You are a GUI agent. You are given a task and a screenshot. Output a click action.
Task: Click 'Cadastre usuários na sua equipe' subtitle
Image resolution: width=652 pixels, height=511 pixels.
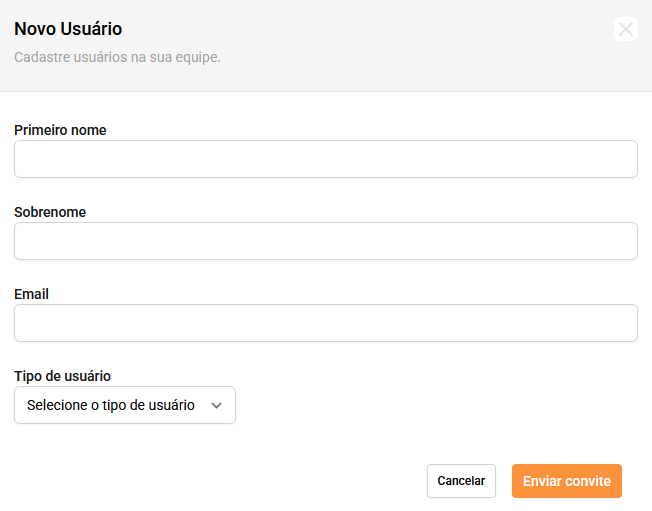[117, 57]
